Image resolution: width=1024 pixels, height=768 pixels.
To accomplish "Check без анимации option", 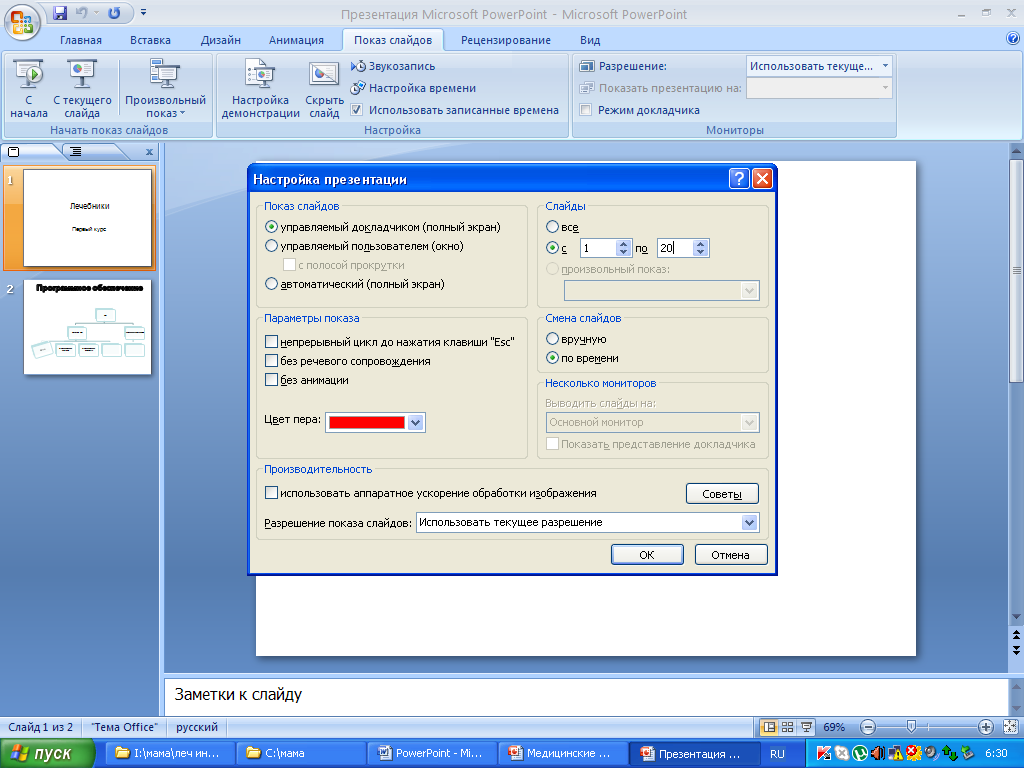I will pyautogui.click(x=272, y=379).
